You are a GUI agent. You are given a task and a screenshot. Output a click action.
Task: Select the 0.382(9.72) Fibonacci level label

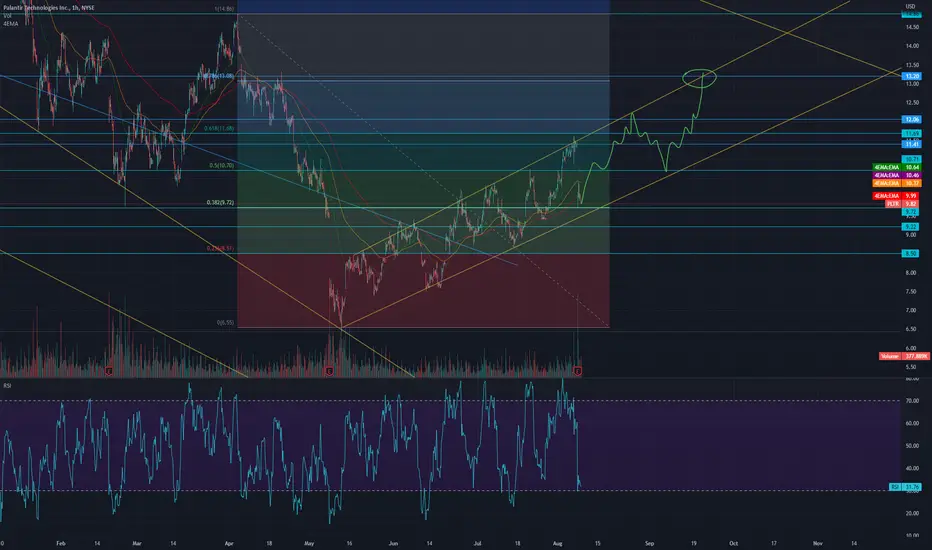tap(220, 203)
